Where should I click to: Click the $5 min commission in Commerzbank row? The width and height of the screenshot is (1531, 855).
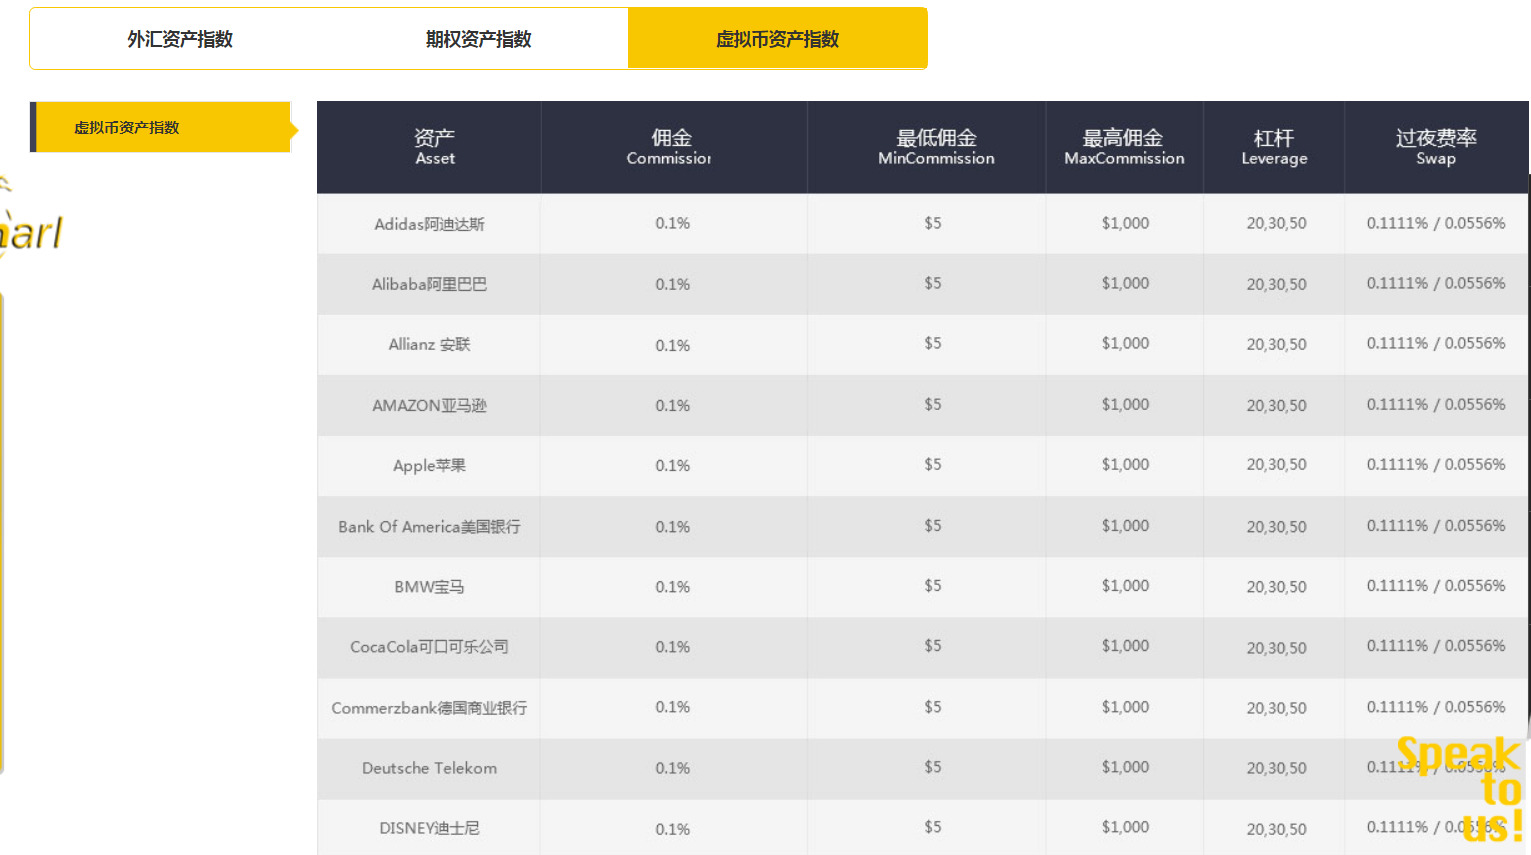click(933, 706)
